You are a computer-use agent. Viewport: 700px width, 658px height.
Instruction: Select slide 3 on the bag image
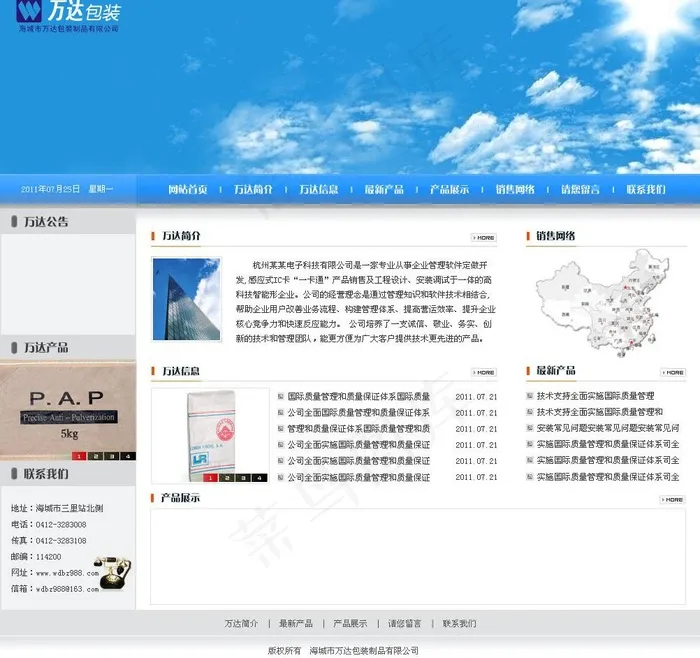click(x=243, y=478)
